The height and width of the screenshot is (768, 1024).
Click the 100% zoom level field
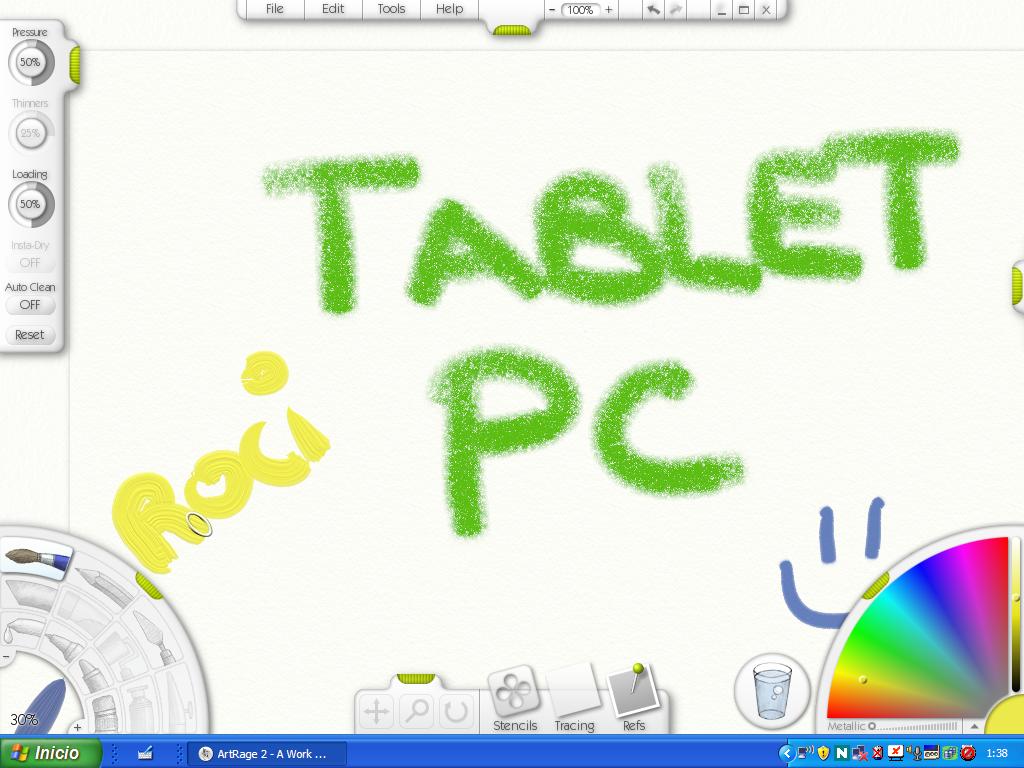tap(580, 10)
